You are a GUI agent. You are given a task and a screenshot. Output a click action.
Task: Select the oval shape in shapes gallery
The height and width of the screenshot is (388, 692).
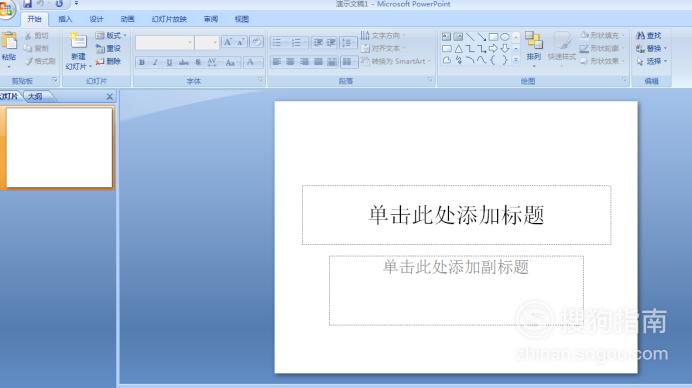click(x=505, y=37)
